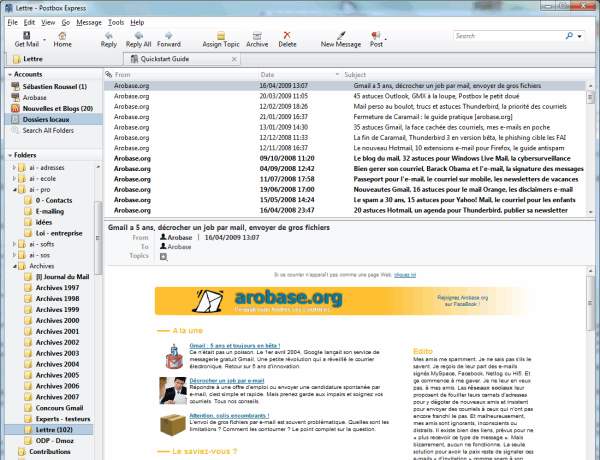Image resolution: width=600 pixels, height=460 pixels.
Task: Collapse the Accounts section
Action: [10, 74]
